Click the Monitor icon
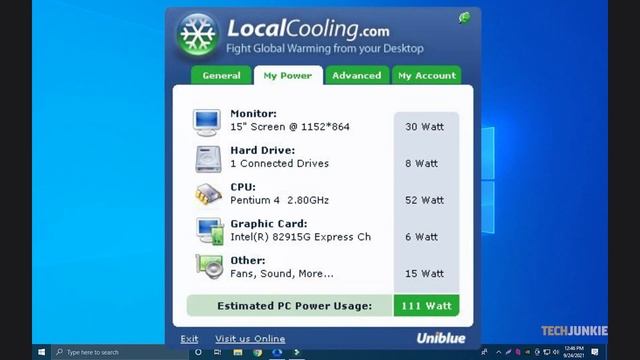The height and width of the screenshot is (360, 640). pyautogui.click(x=207, y=122)
